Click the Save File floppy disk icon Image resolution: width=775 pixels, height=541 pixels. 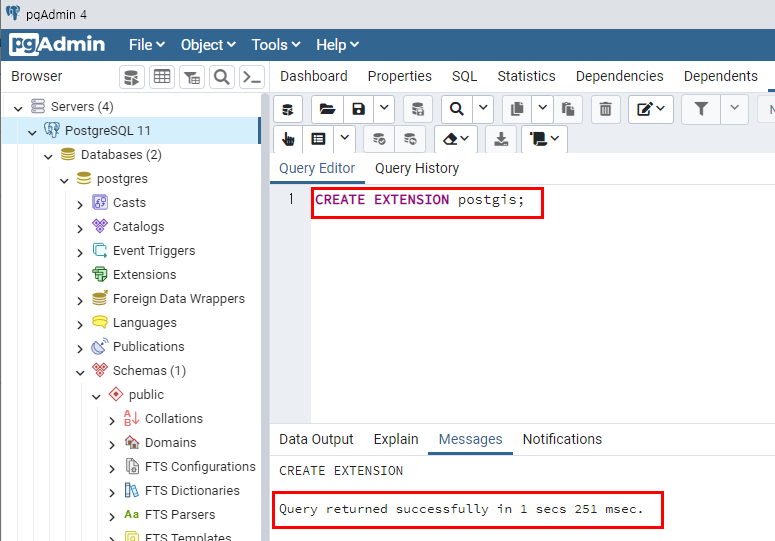click(358, 109)
